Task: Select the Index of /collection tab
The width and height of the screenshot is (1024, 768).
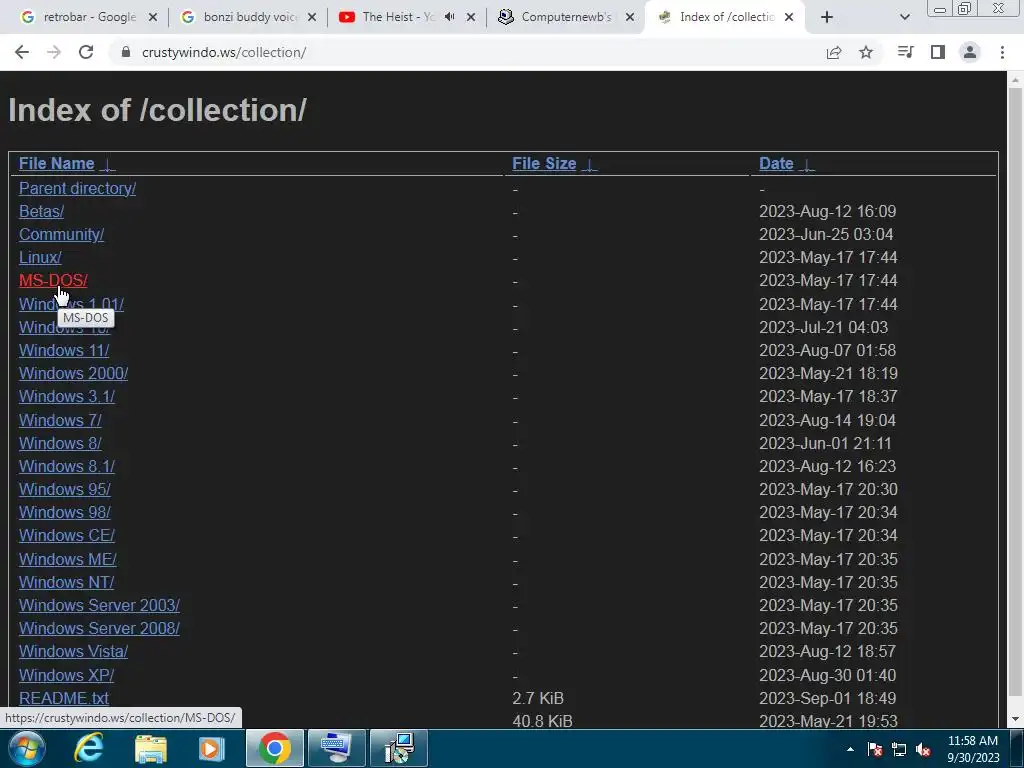Action: (x=726, y=17)
